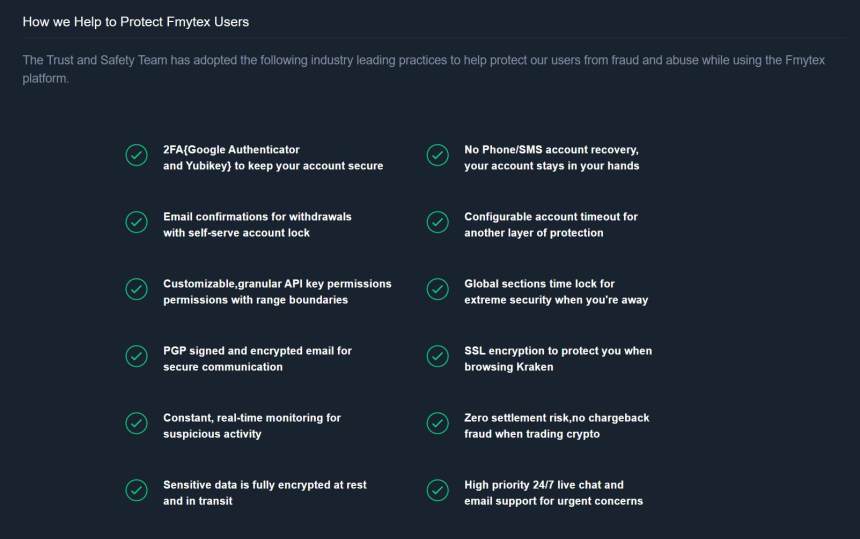The height and width of the screenshot is (539, 860).
Task: Click the '2FA{Google Authenticator and Yubikey}' text
Action: (272, 157)
